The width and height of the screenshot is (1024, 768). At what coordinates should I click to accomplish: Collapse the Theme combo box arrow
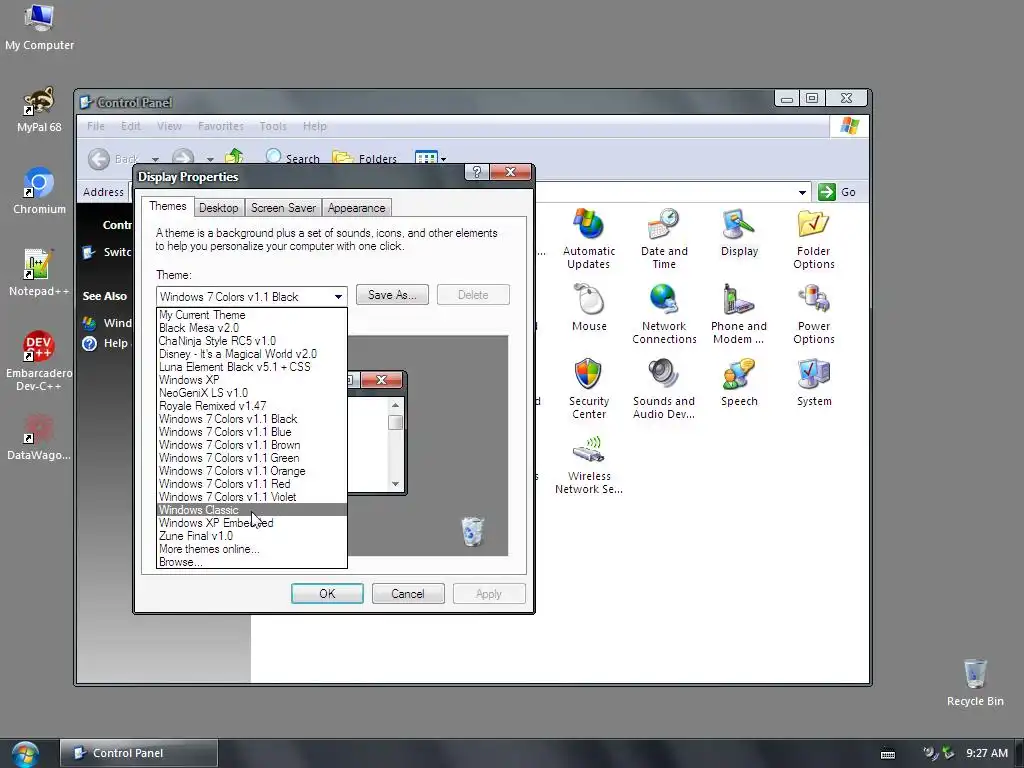pos(338,296)
